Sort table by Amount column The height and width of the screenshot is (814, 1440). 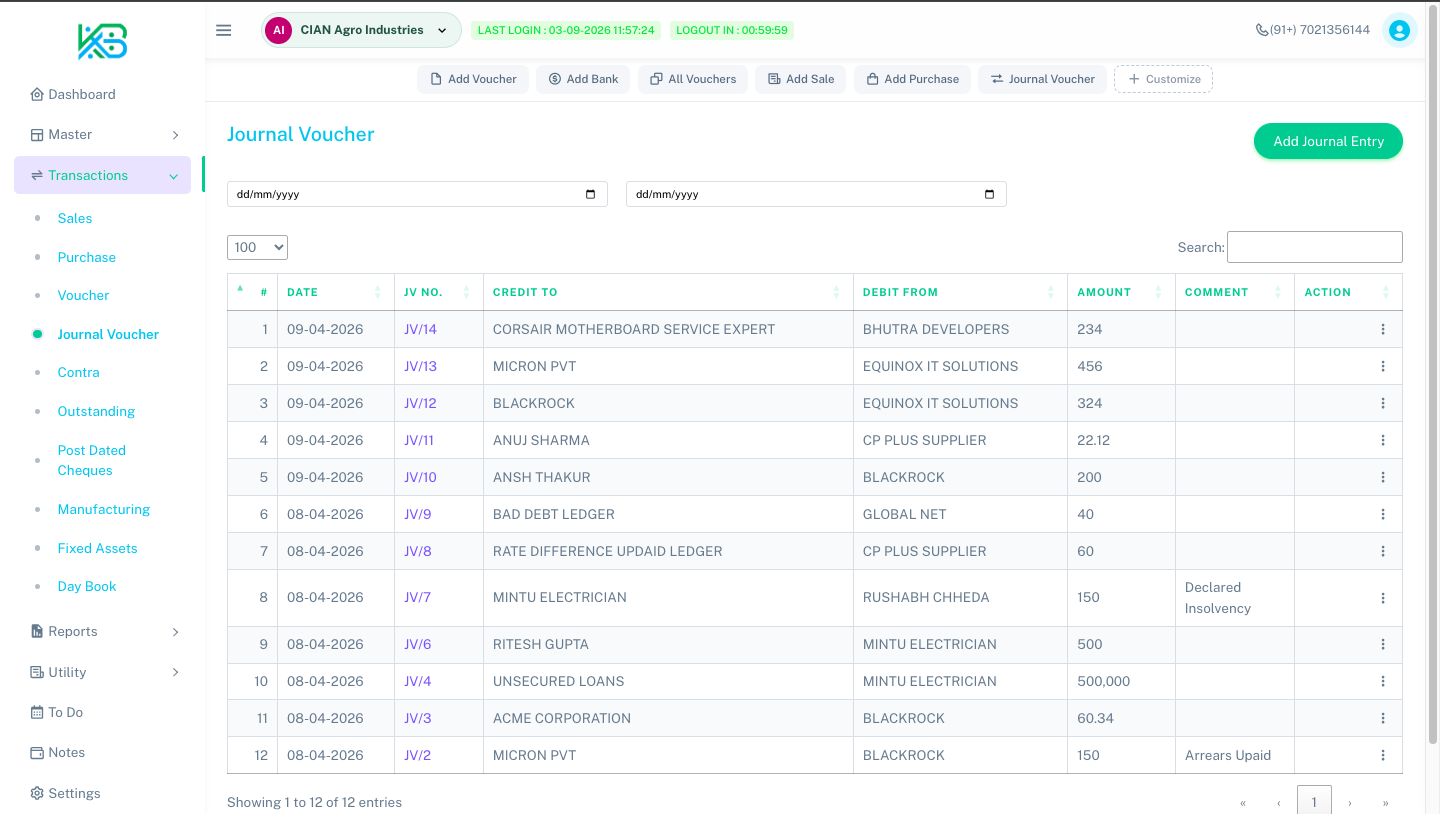pyautogui.click(x=1121, y=292)
